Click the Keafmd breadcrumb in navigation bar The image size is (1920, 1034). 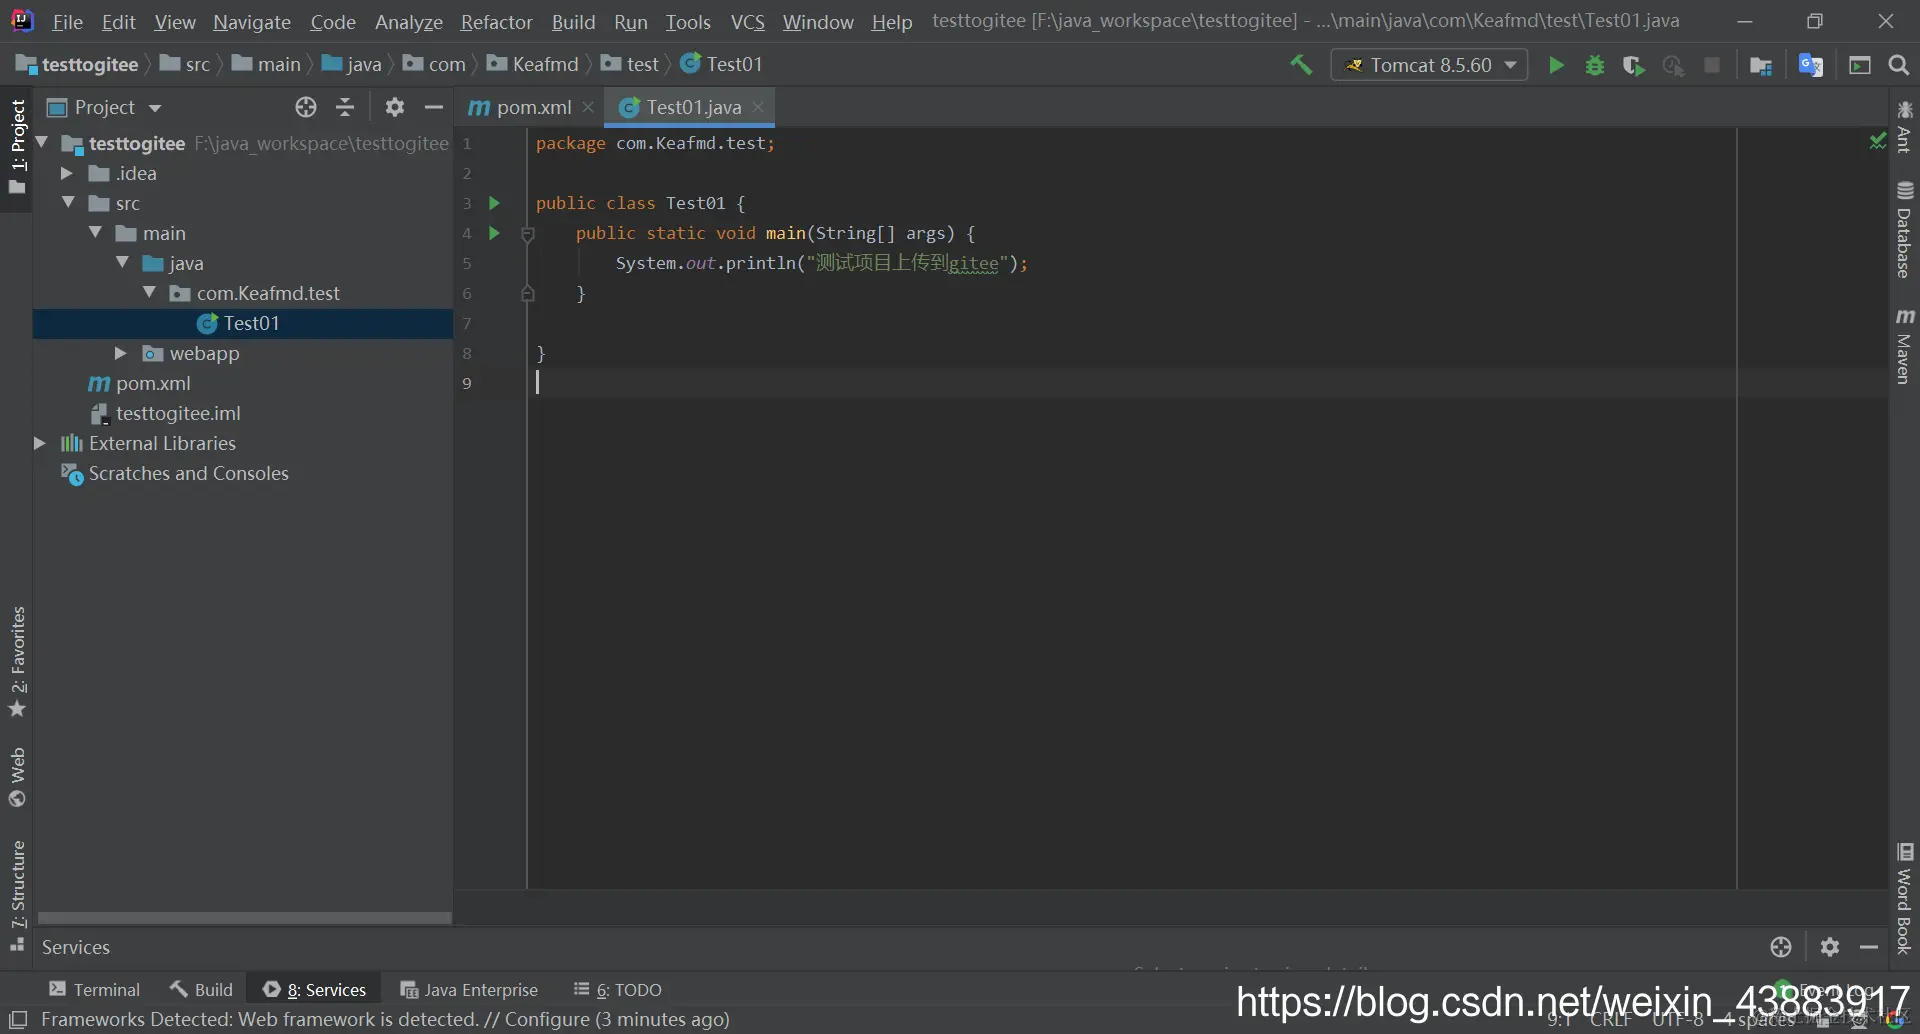(x=534, y=65)
